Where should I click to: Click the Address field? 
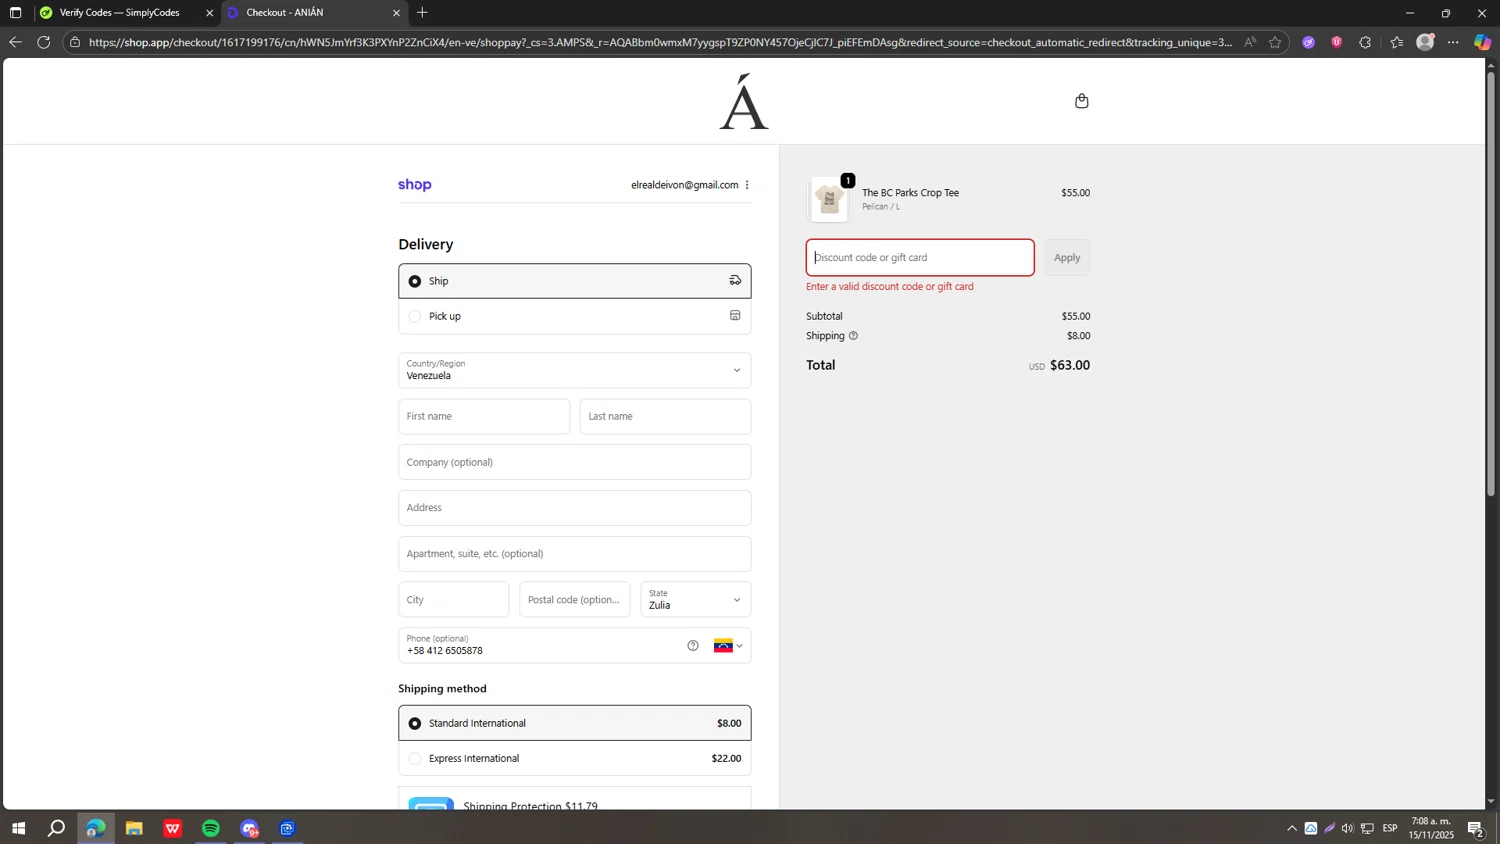574,508
